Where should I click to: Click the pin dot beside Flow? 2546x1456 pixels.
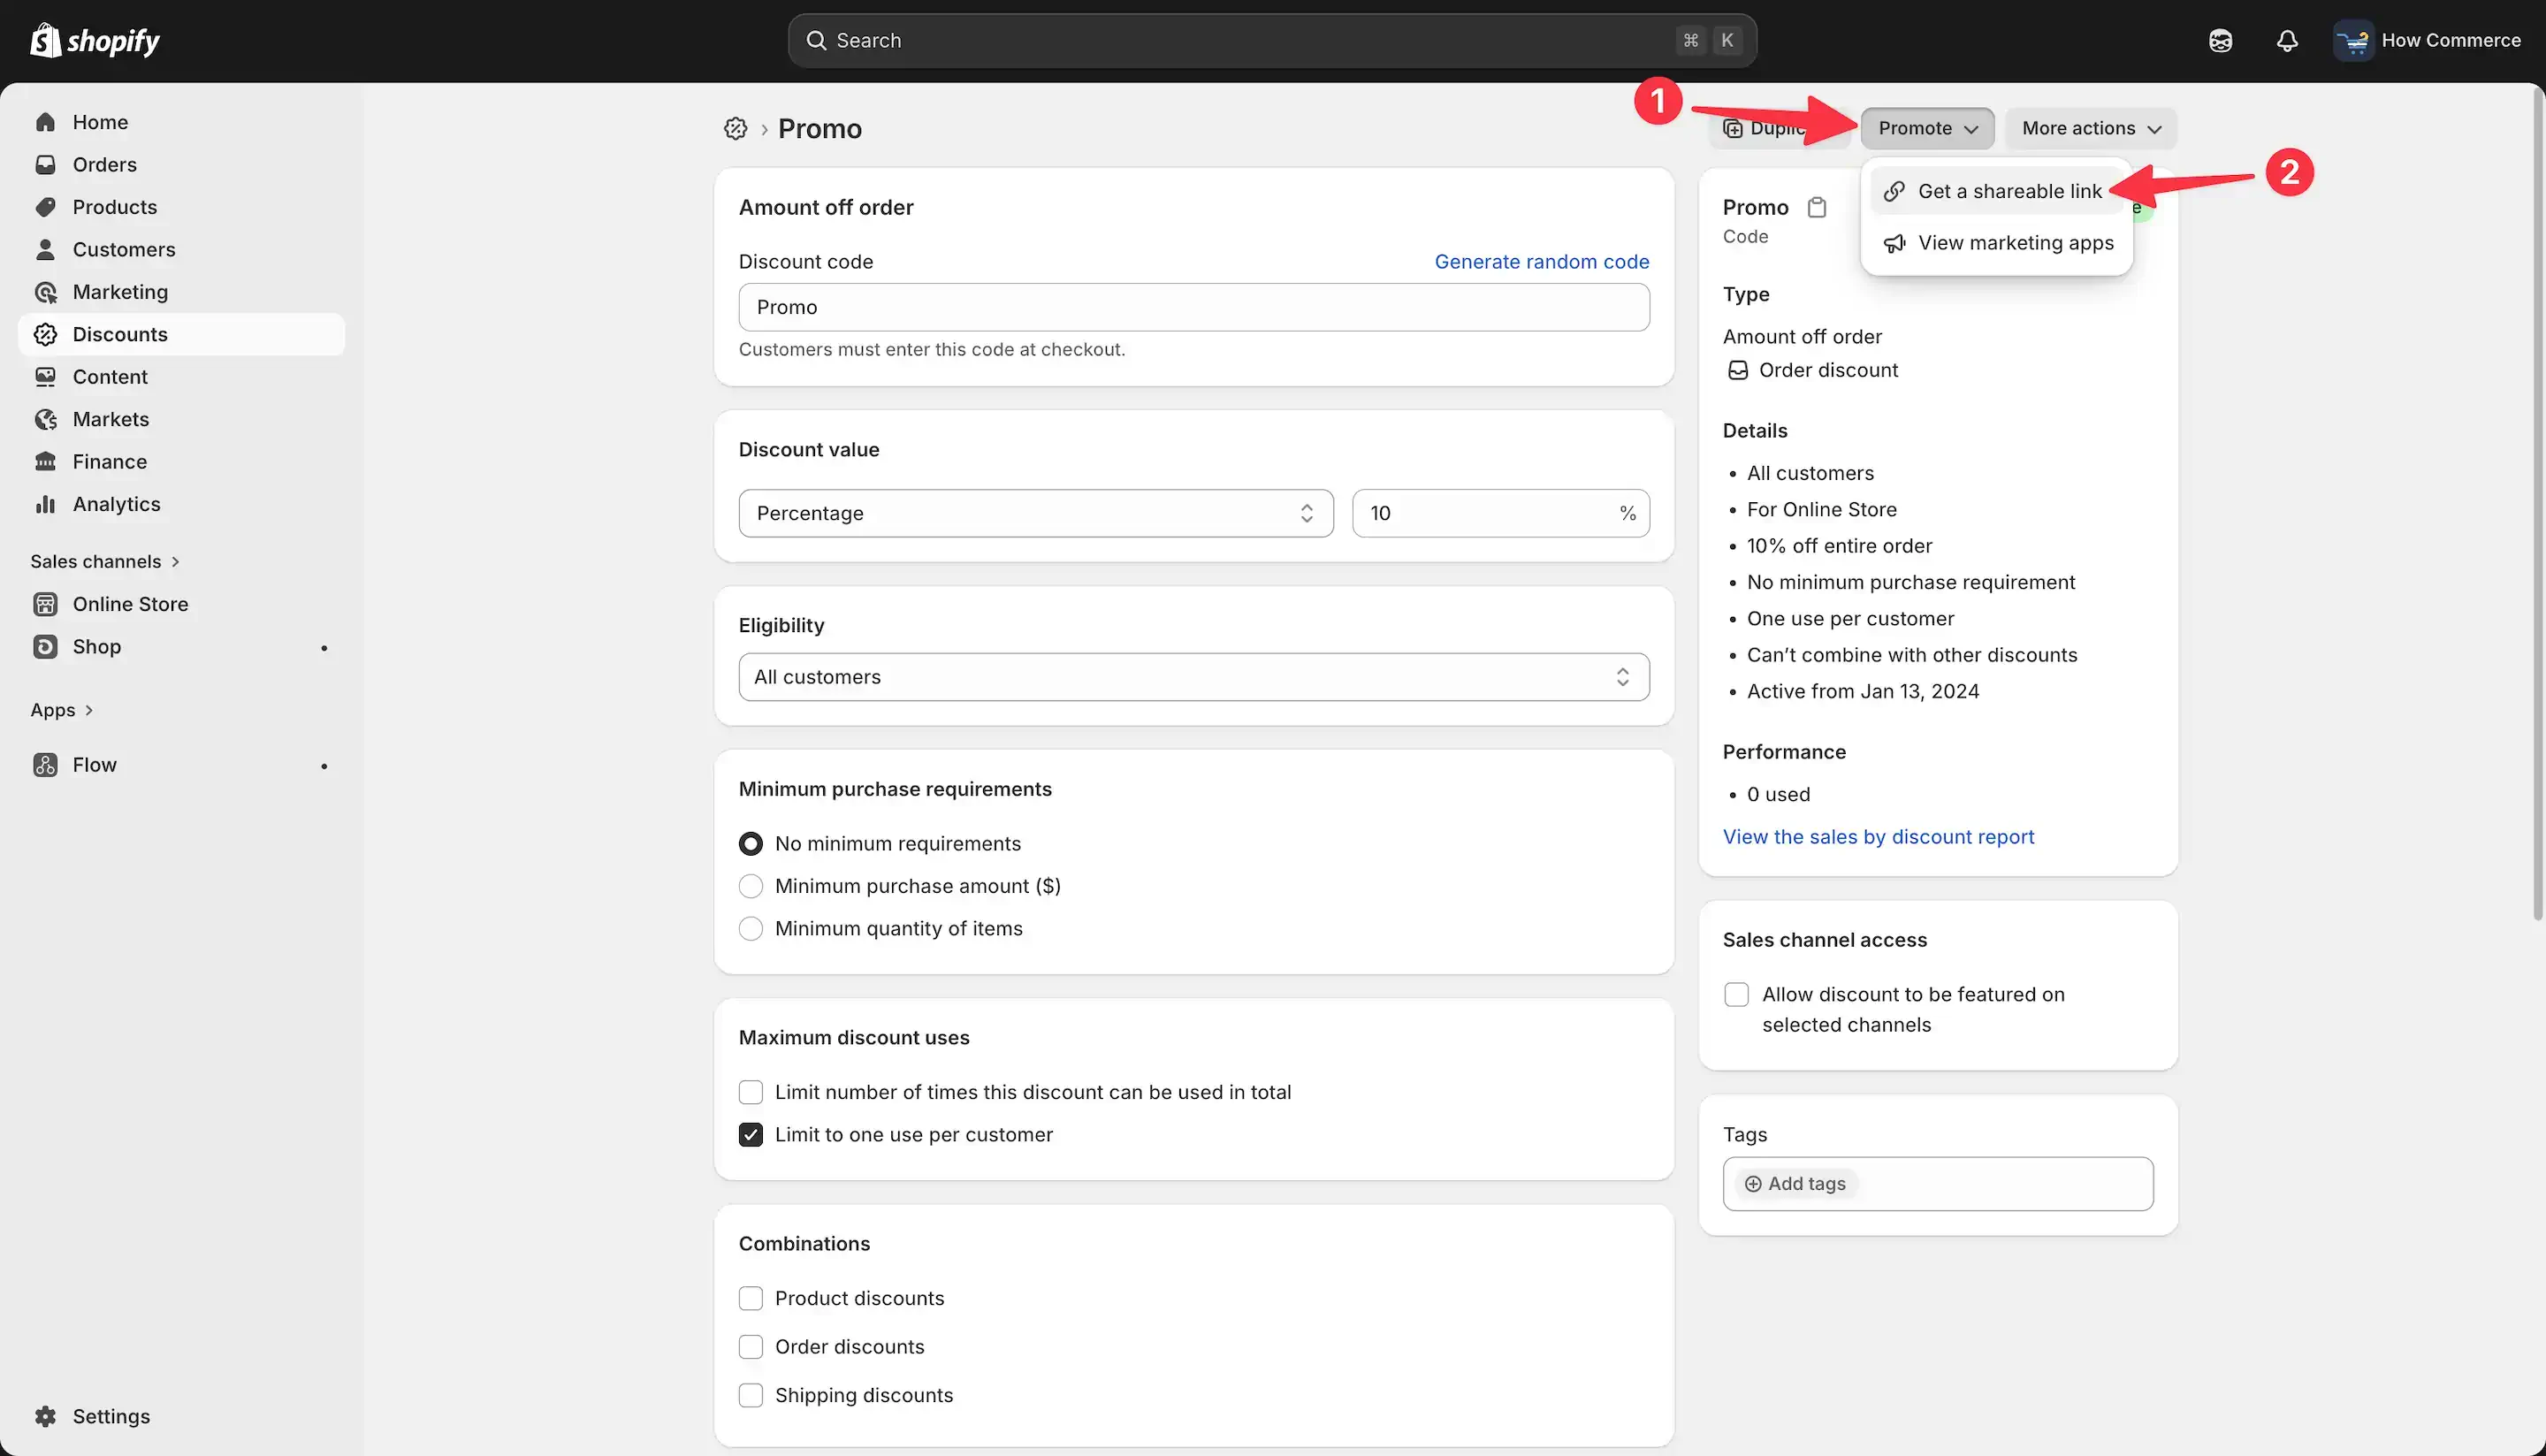coord(324,766)
